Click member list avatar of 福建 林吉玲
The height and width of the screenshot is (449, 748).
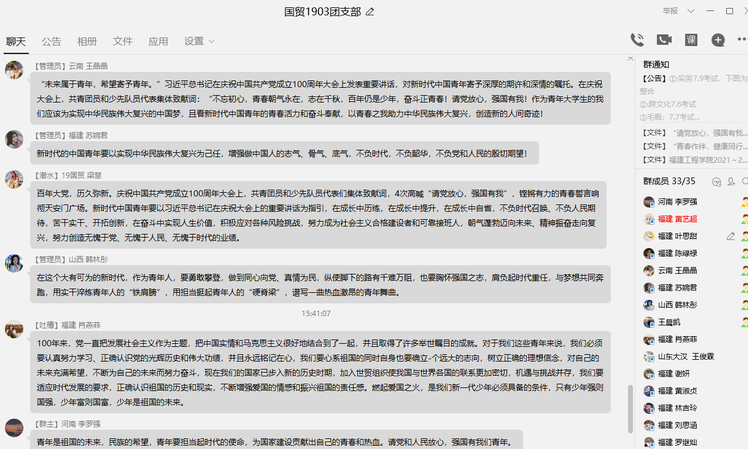(x=649, y=408)
